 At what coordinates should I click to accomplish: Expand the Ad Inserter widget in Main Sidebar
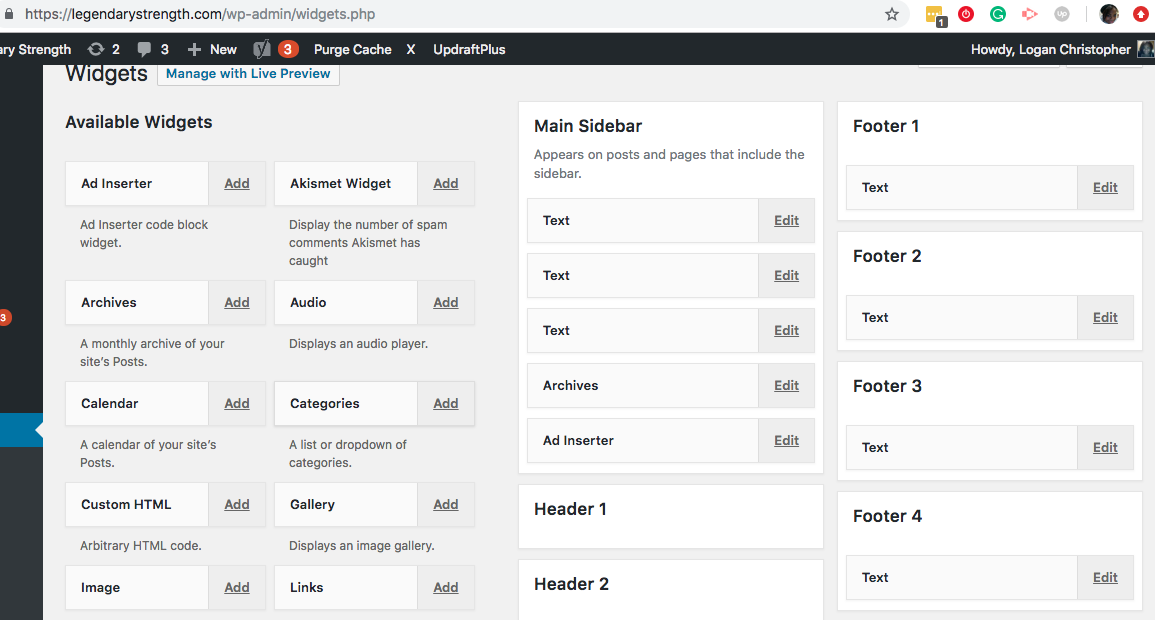pyautogui.click(x=786, y=441)
